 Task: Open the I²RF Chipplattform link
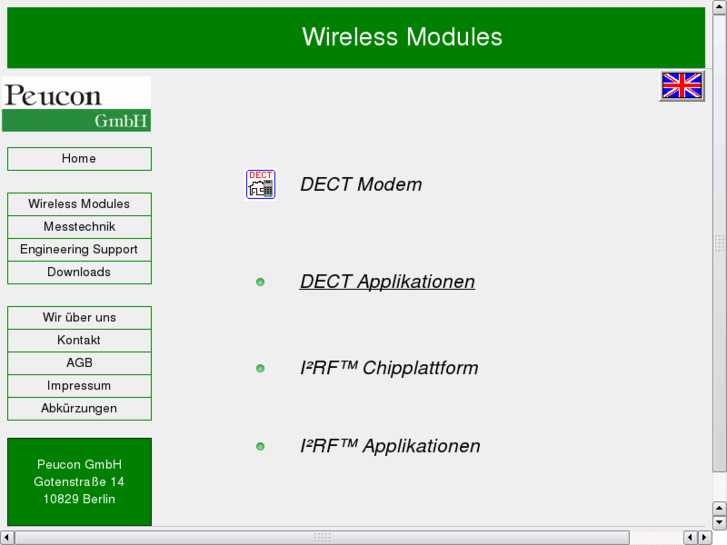click(x=389, y=368)
